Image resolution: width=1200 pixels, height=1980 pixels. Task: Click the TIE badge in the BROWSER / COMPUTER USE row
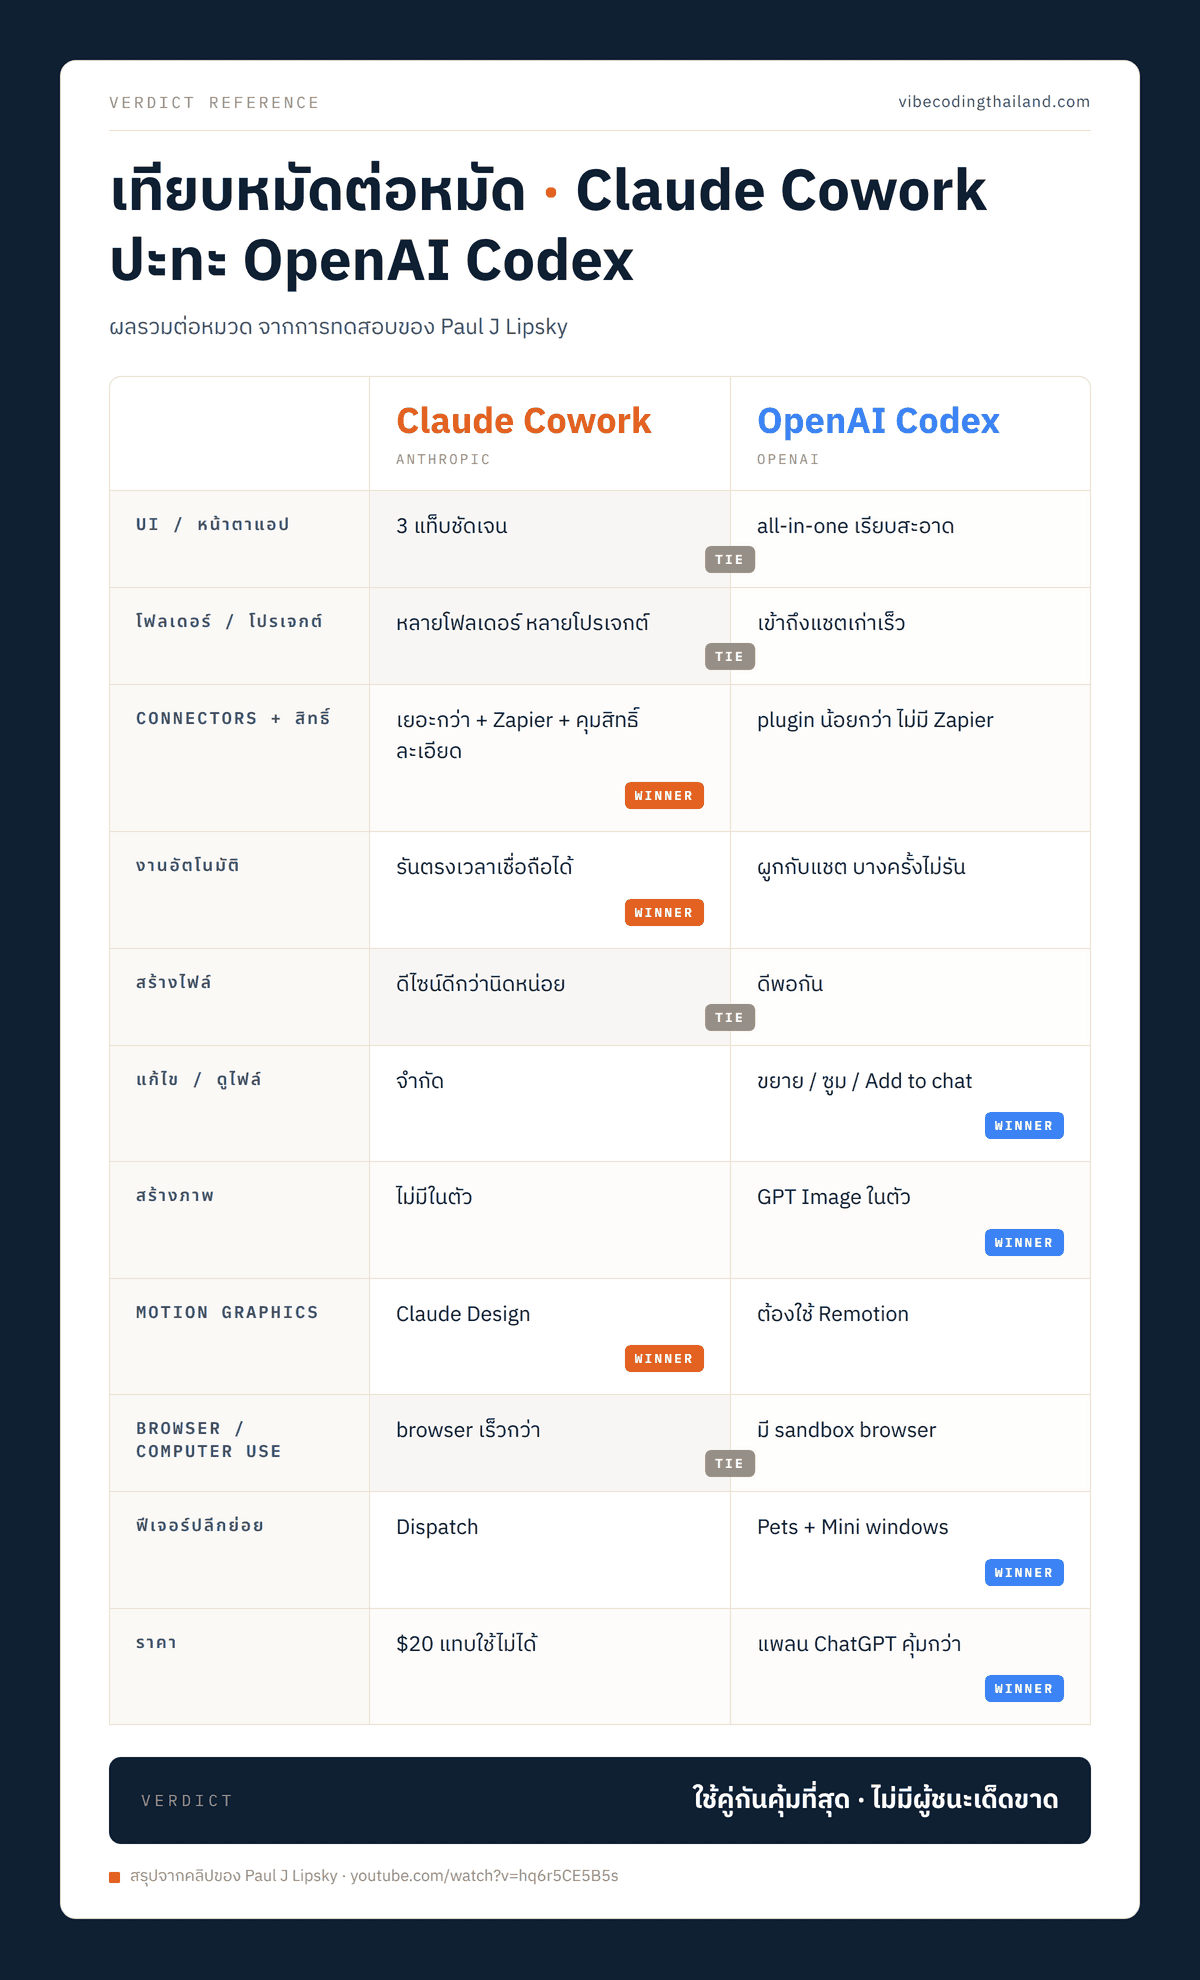coord(730,1464)
